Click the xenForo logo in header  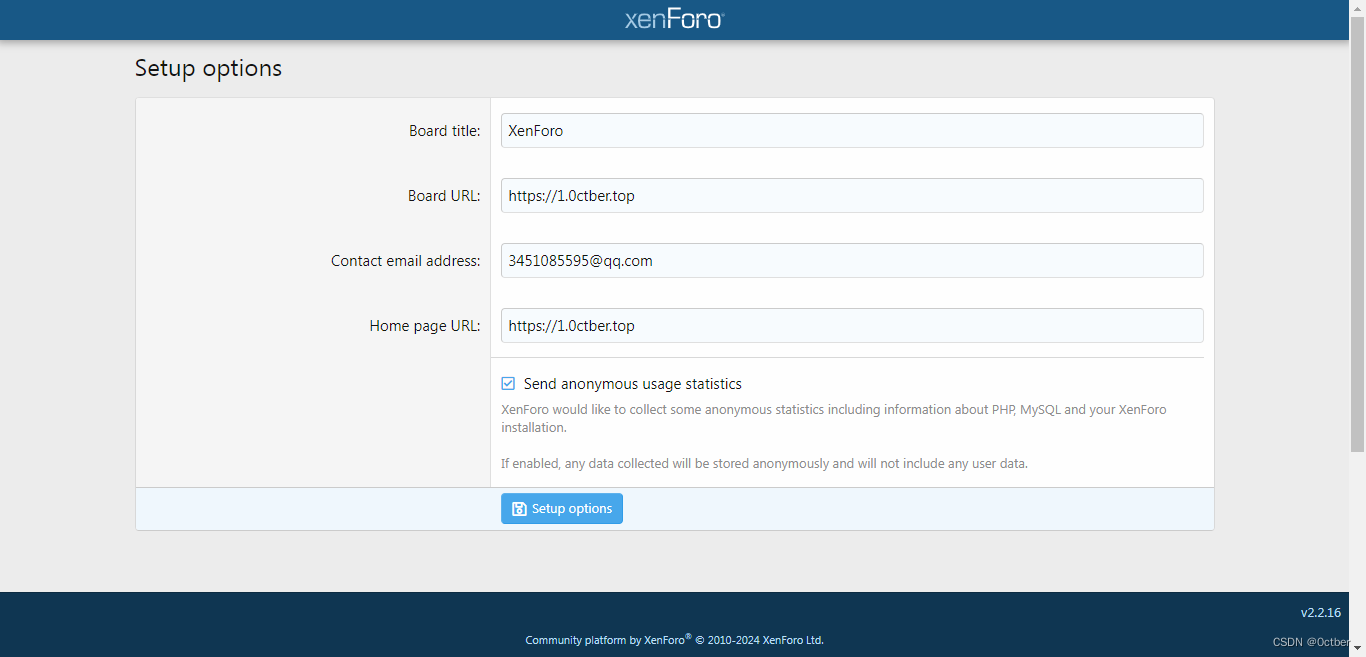(x=674, y=19)
